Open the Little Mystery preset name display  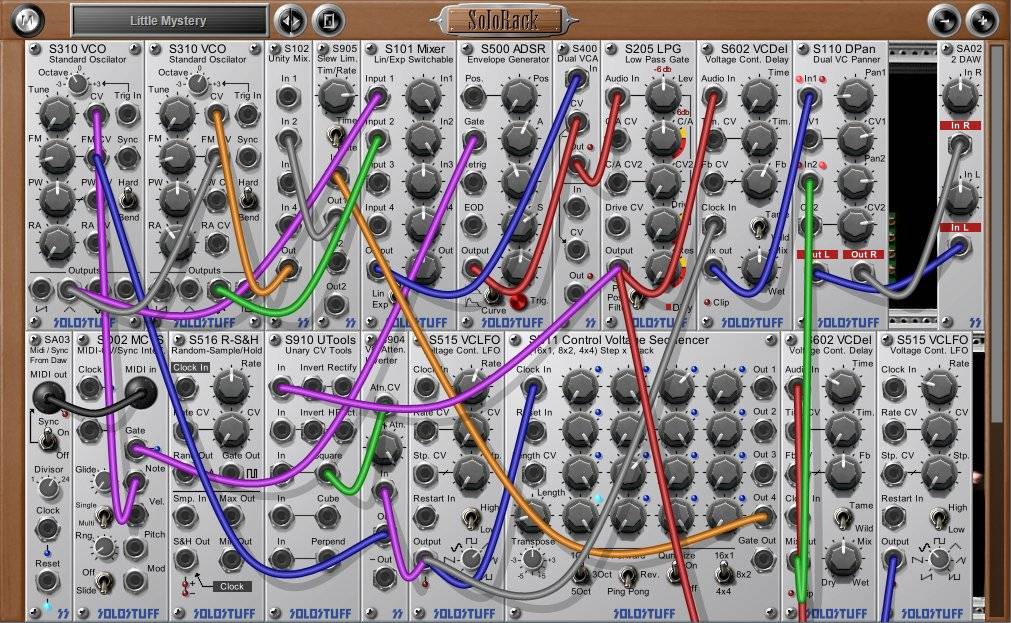169,20
